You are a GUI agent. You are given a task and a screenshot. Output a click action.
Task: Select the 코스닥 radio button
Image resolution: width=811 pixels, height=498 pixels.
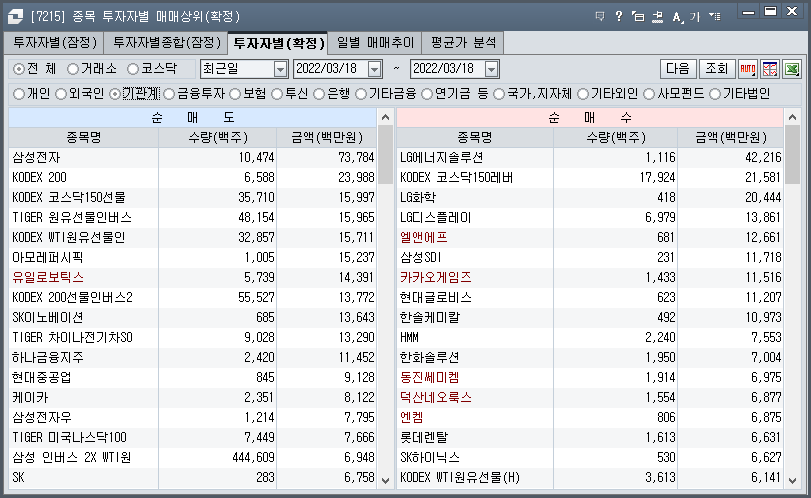(x=133, y=69)
